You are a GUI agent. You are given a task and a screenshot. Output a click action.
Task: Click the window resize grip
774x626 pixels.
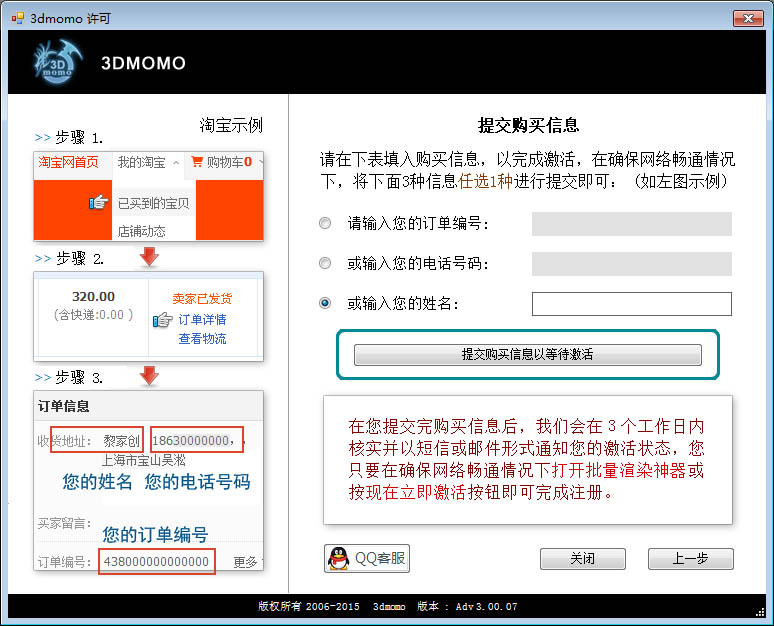(x=761, y=612)
